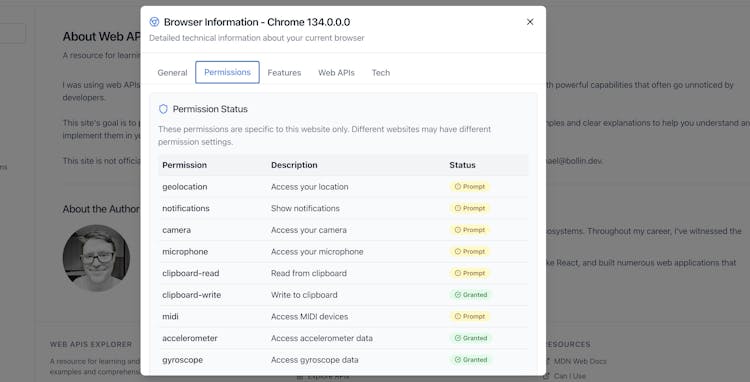750x382 pixels.
Task: Click 'Access gyroscope data' description
Action: tap(315, 360)
